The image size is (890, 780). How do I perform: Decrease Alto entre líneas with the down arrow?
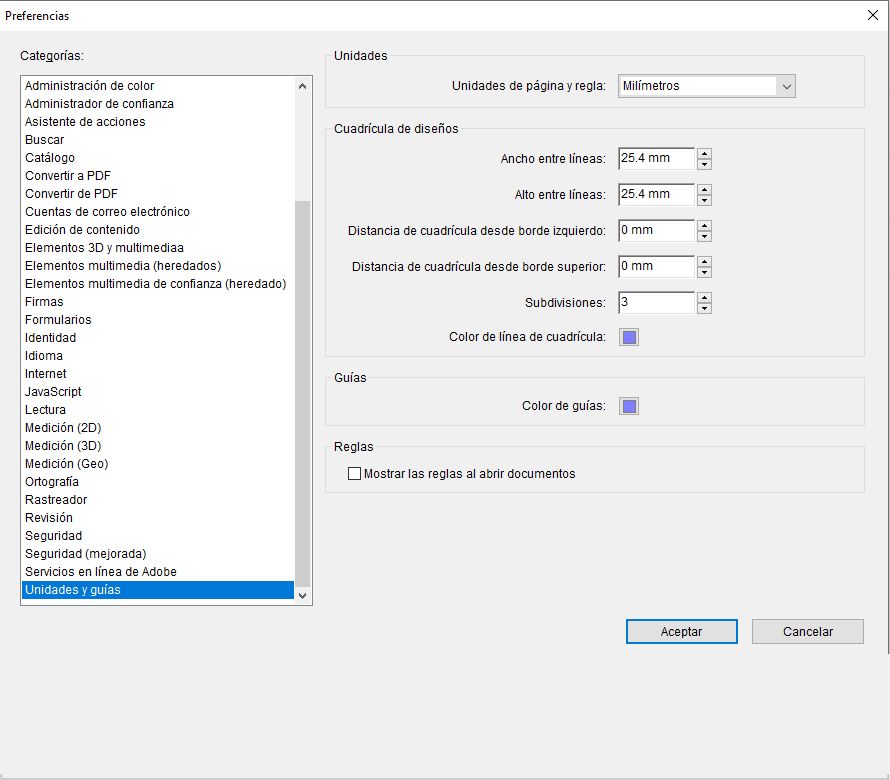pos(704,199)
